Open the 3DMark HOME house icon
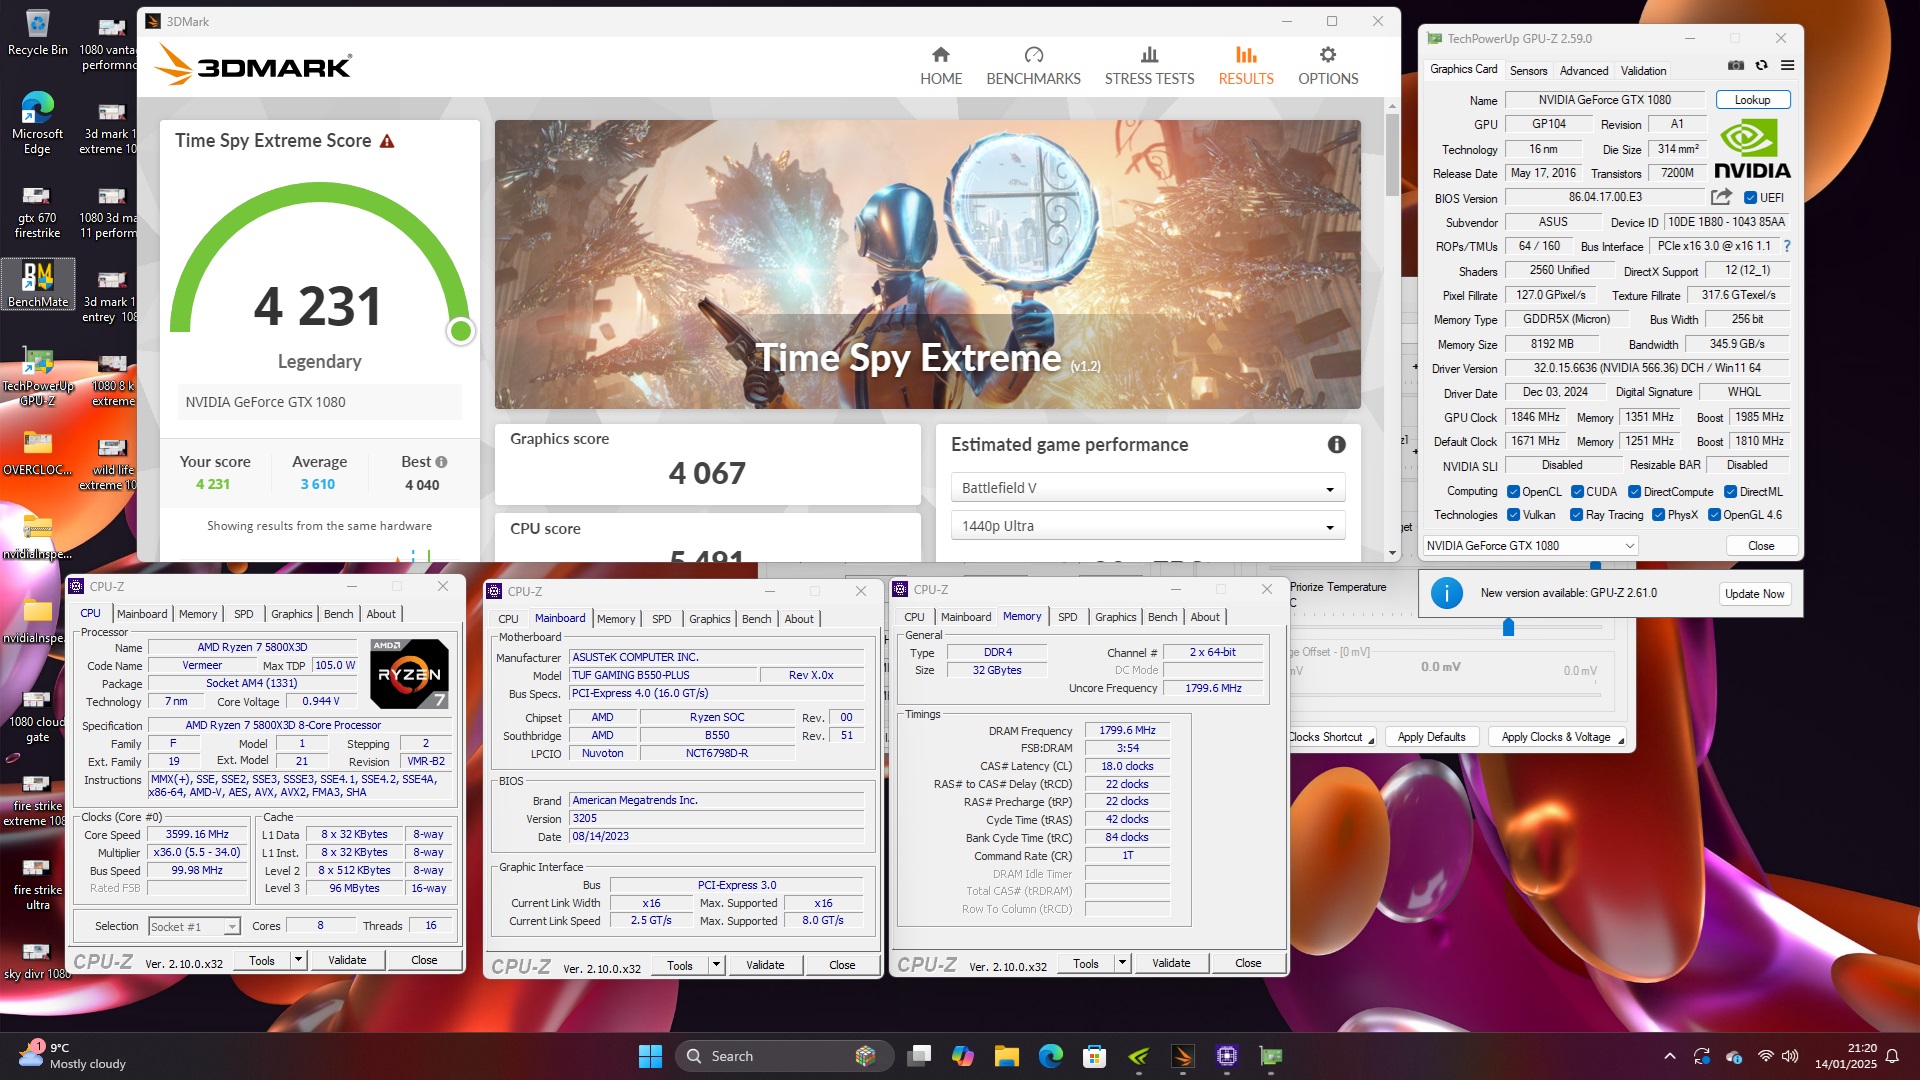Image resolution: width=1920 pixels, height=1080 pixels. click(x=940, y=55)
